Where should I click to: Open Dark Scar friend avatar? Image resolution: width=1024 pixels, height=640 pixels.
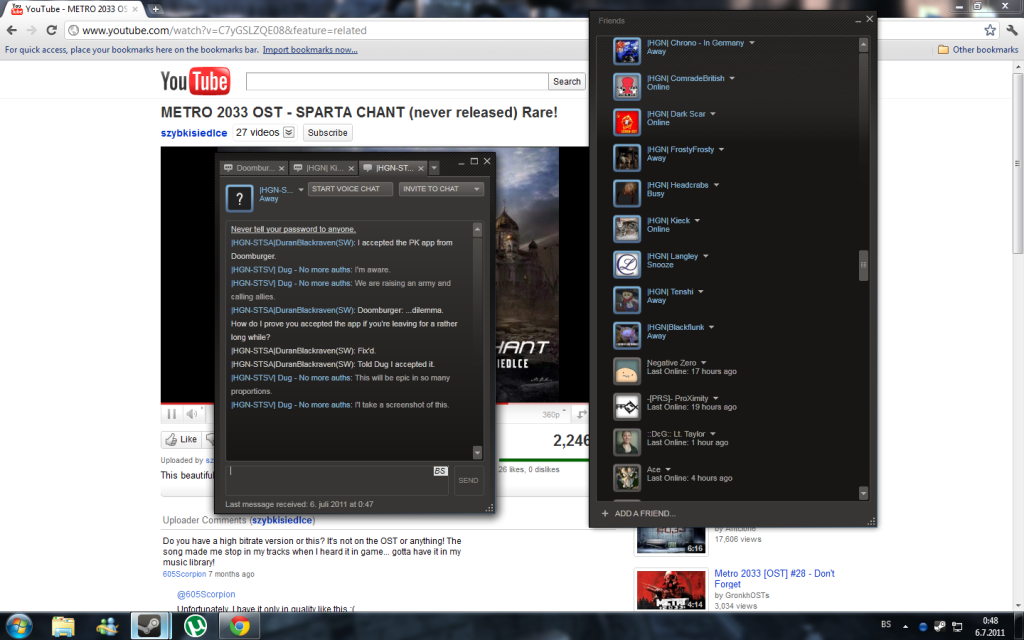pyautogui.click(x=627, y=122)
